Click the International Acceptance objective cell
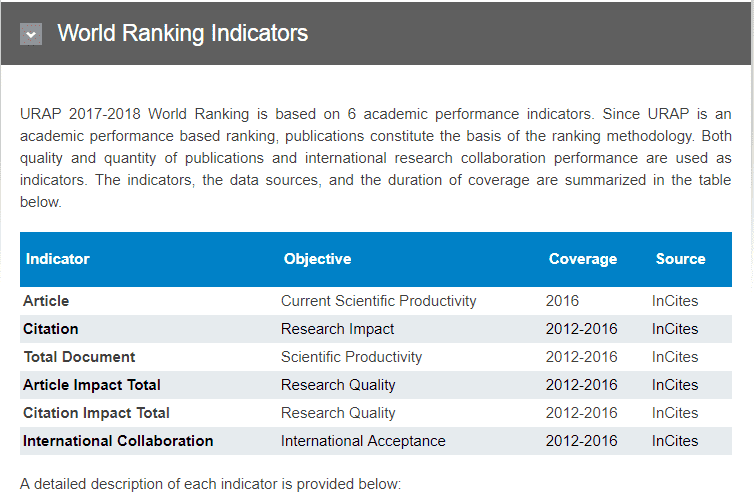The width and height of the screenshot is (754, 493). (x=363, y=441)
